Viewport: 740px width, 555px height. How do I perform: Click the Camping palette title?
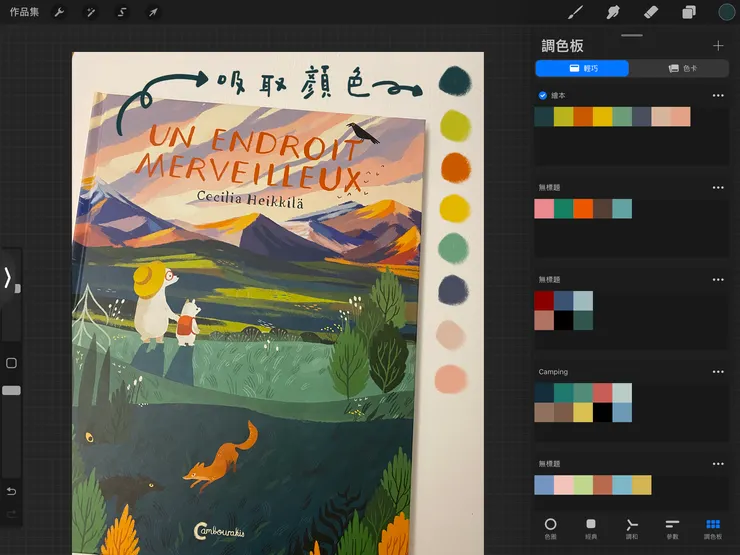coord(553,371)
